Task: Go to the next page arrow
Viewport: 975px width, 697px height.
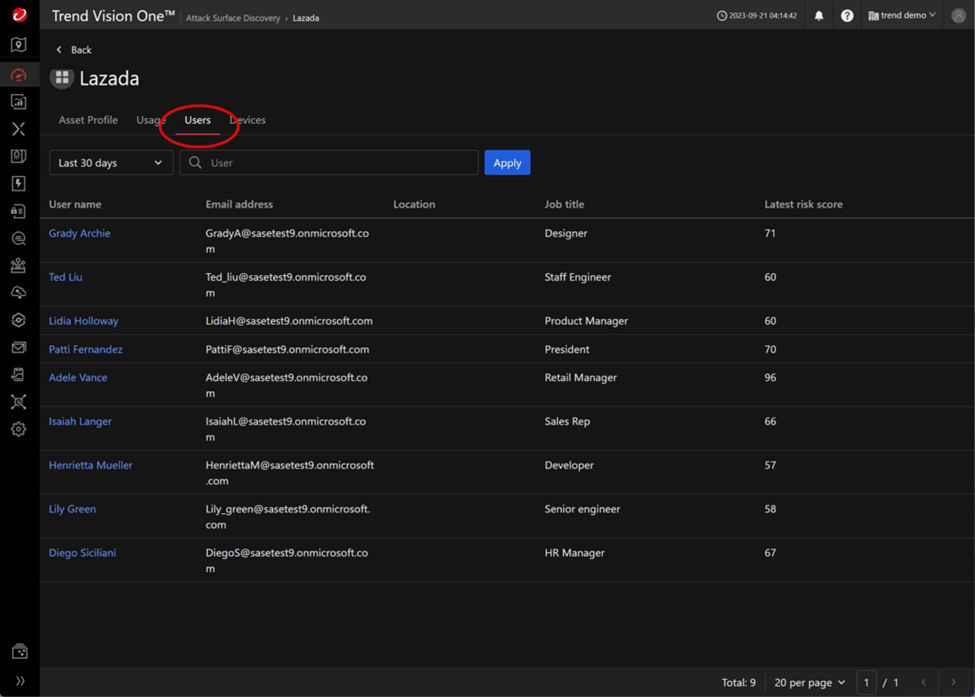Action: (953, 682)
